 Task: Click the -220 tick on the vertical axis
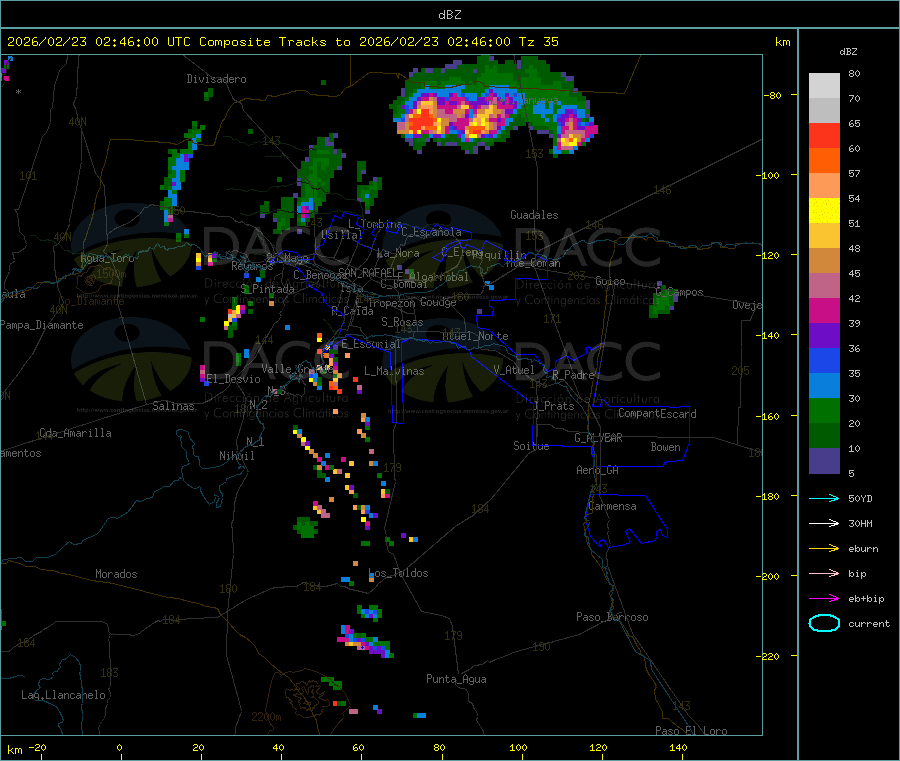coord(770,657)
